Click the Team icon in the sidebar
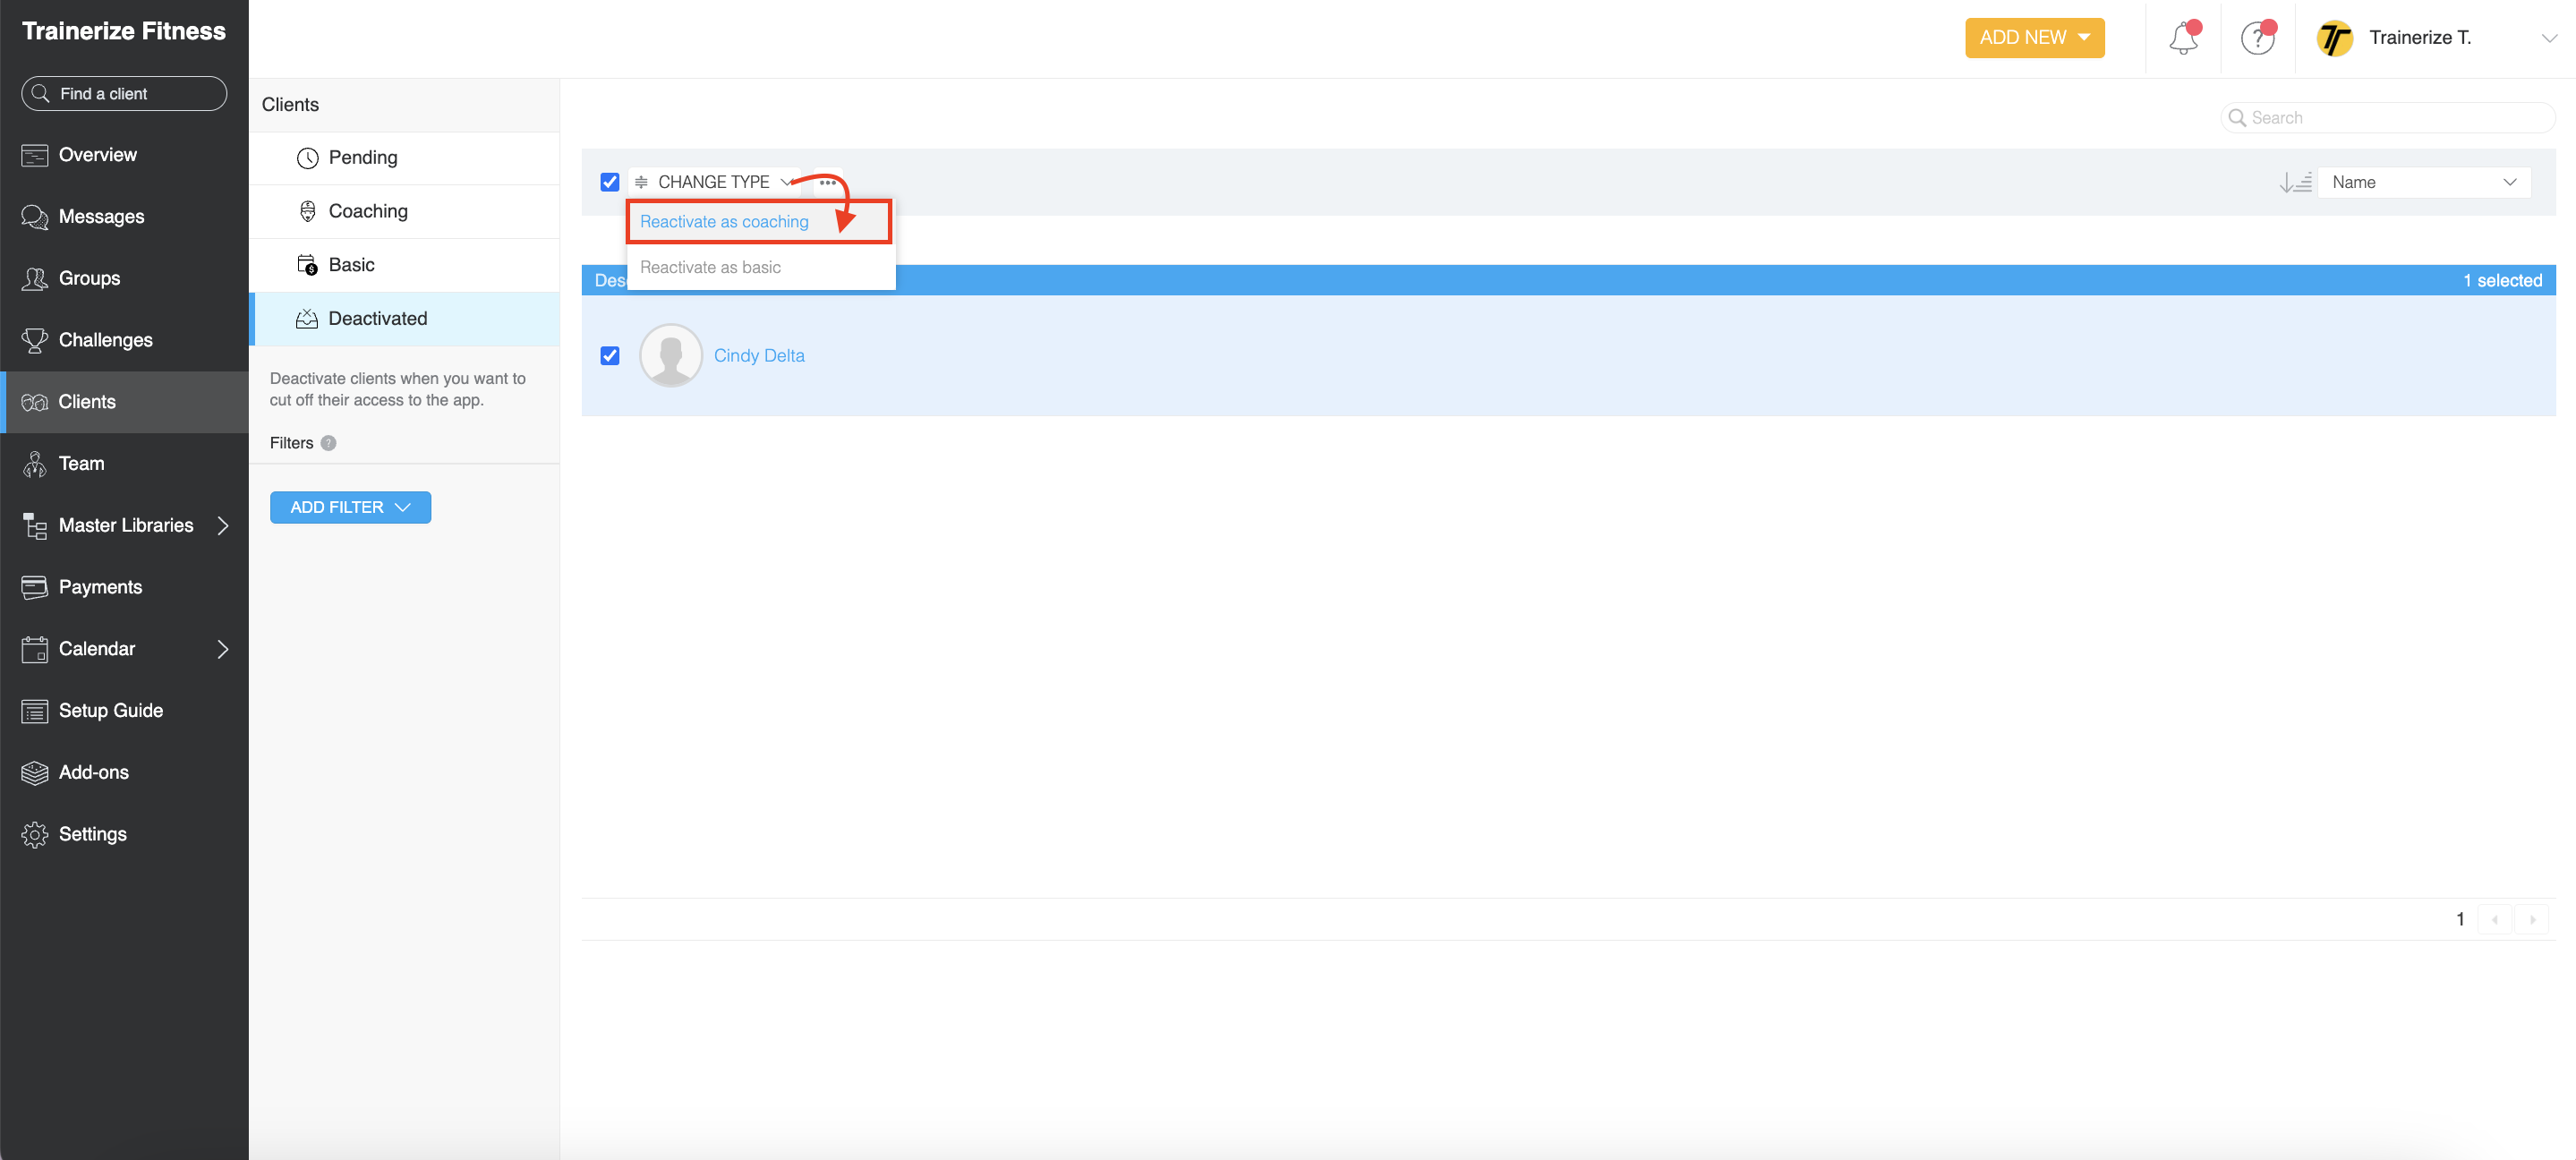Screen dimensions: 2576x1160 point(35,464)
